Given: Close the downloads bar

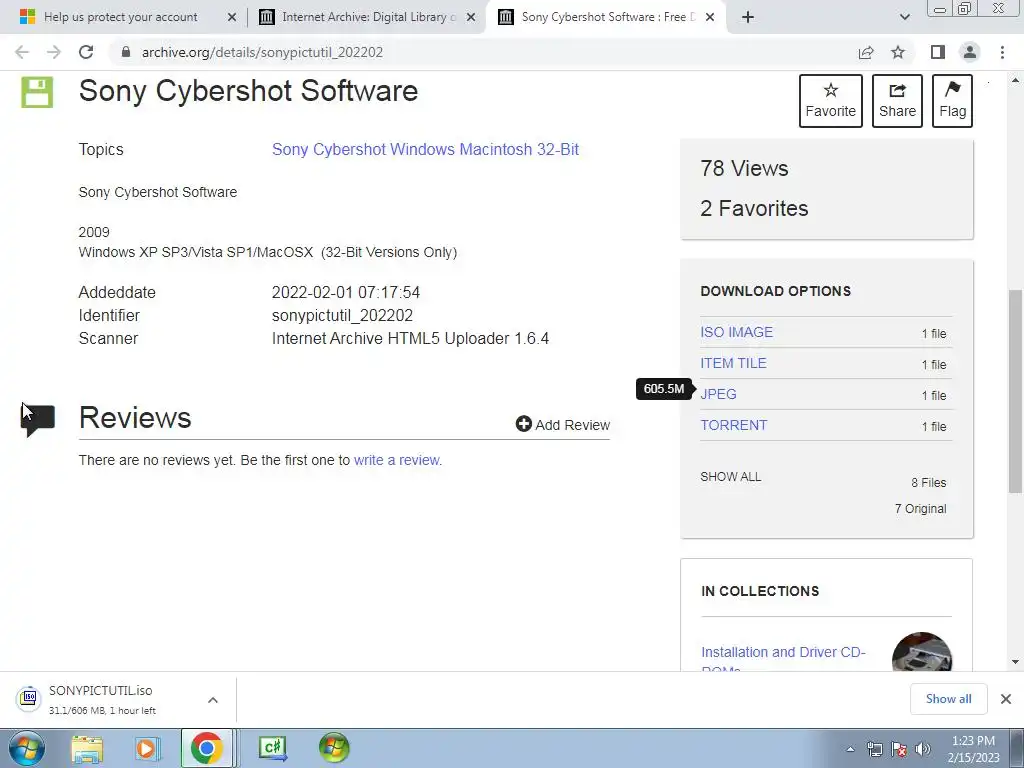Looking at the screenshot, I should tap(1006, 699).
